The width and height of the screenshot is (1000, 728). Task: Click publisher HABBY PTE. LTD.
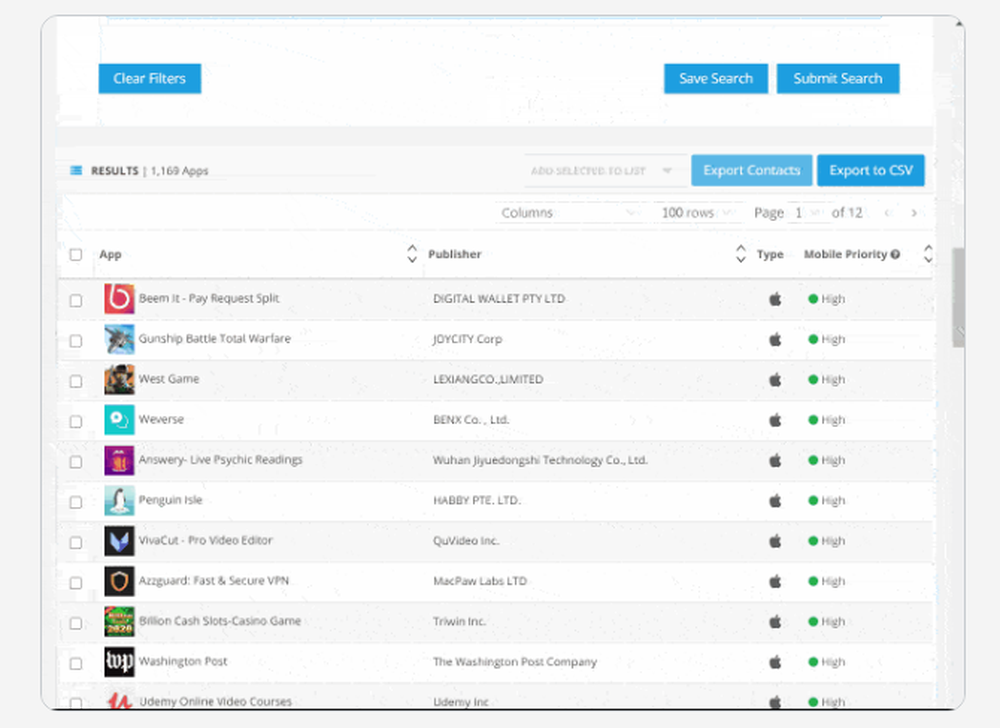[x=476, y=500]
